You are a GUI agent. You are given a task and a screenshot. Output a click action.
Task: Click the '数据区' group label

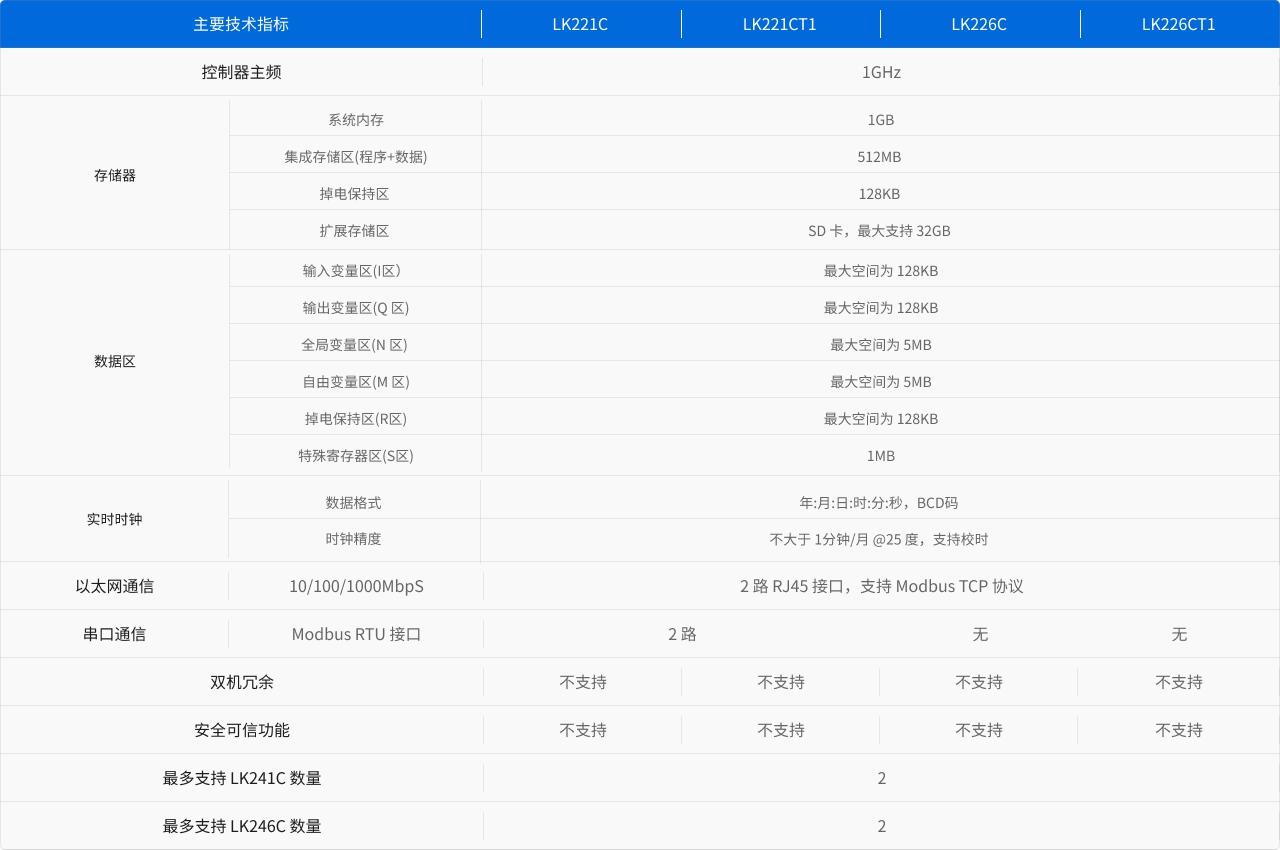115,361
